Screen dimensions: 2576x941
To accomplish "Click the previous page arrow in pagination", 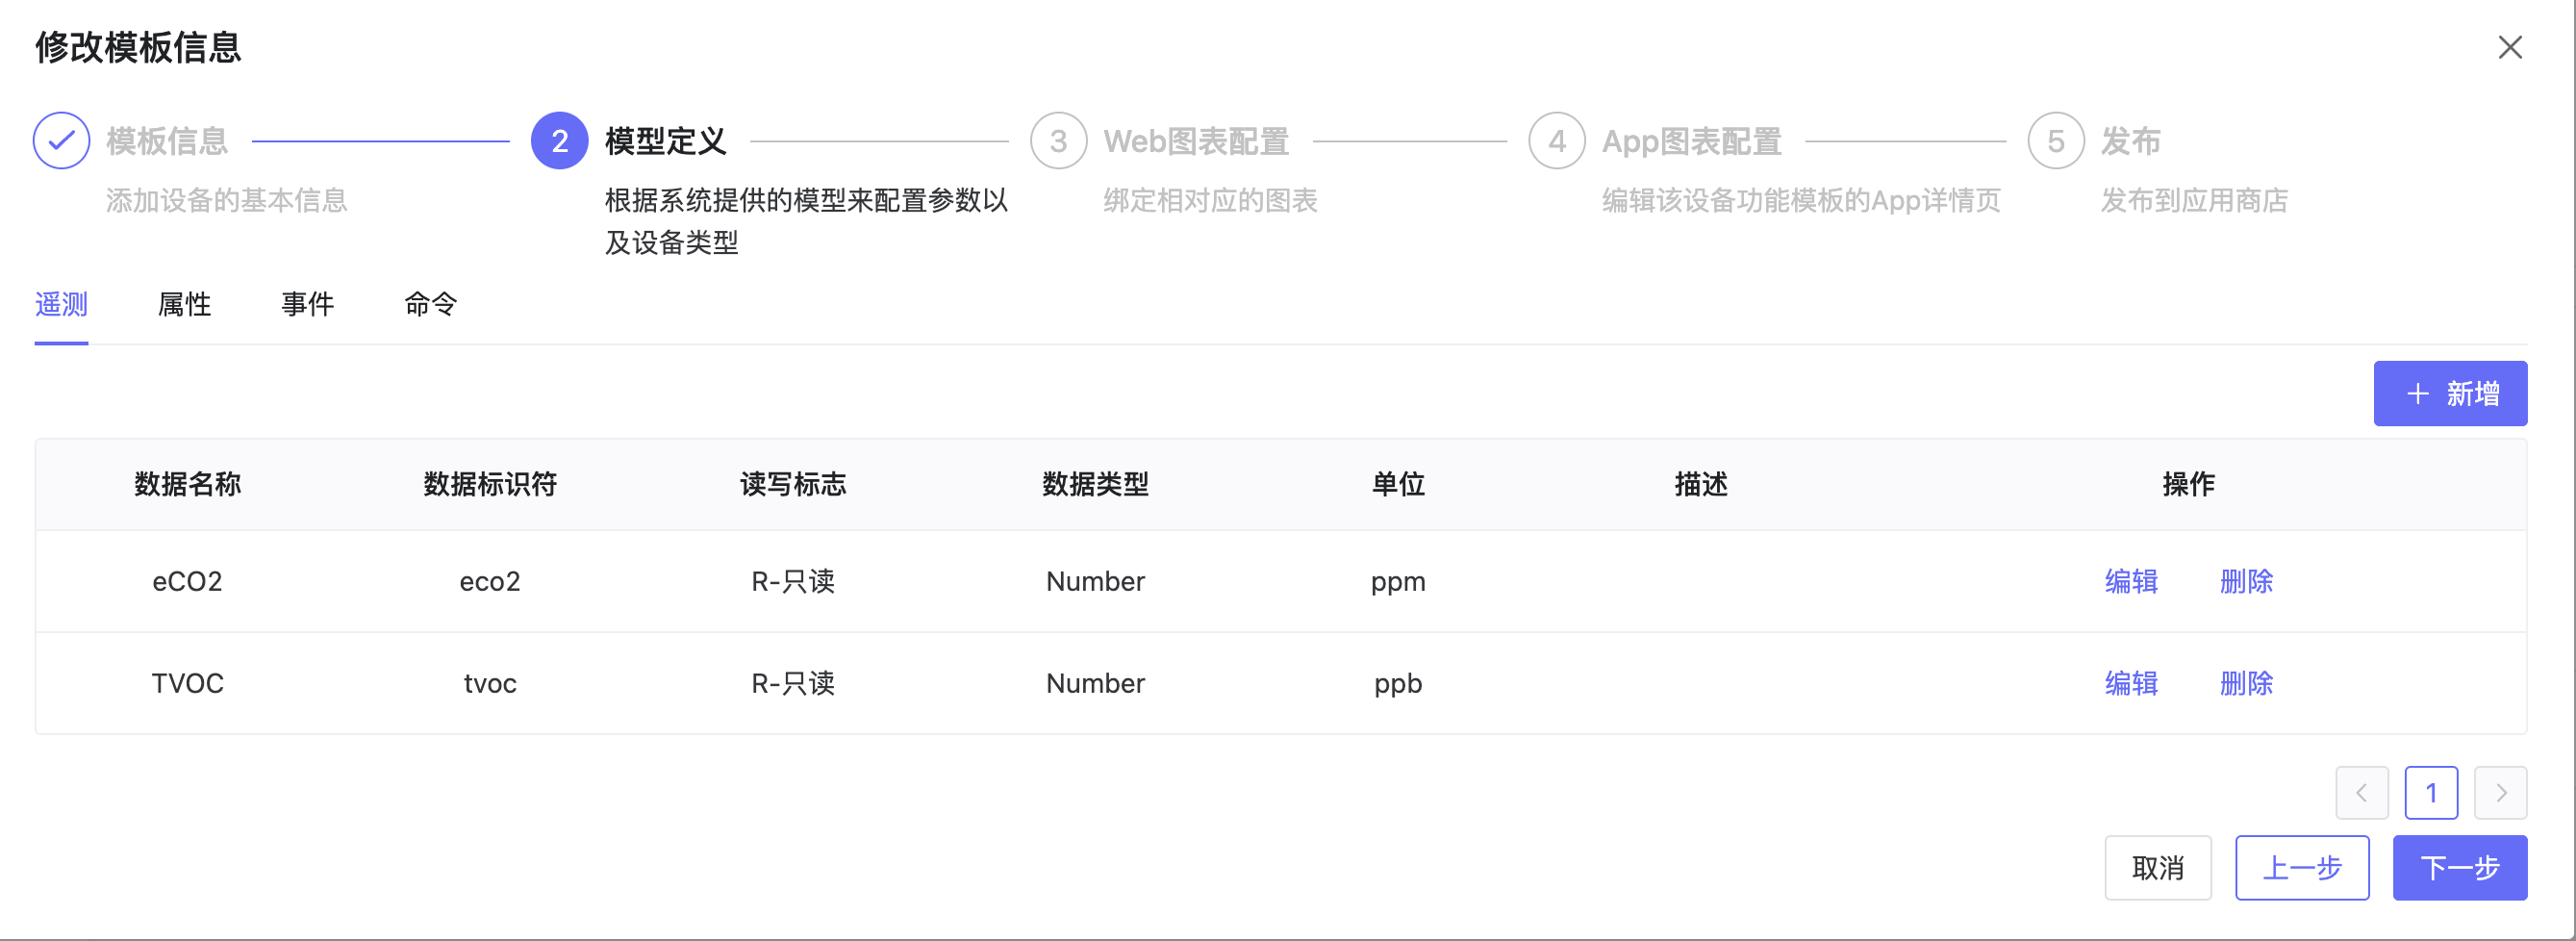I will (x=2362, y=792).
